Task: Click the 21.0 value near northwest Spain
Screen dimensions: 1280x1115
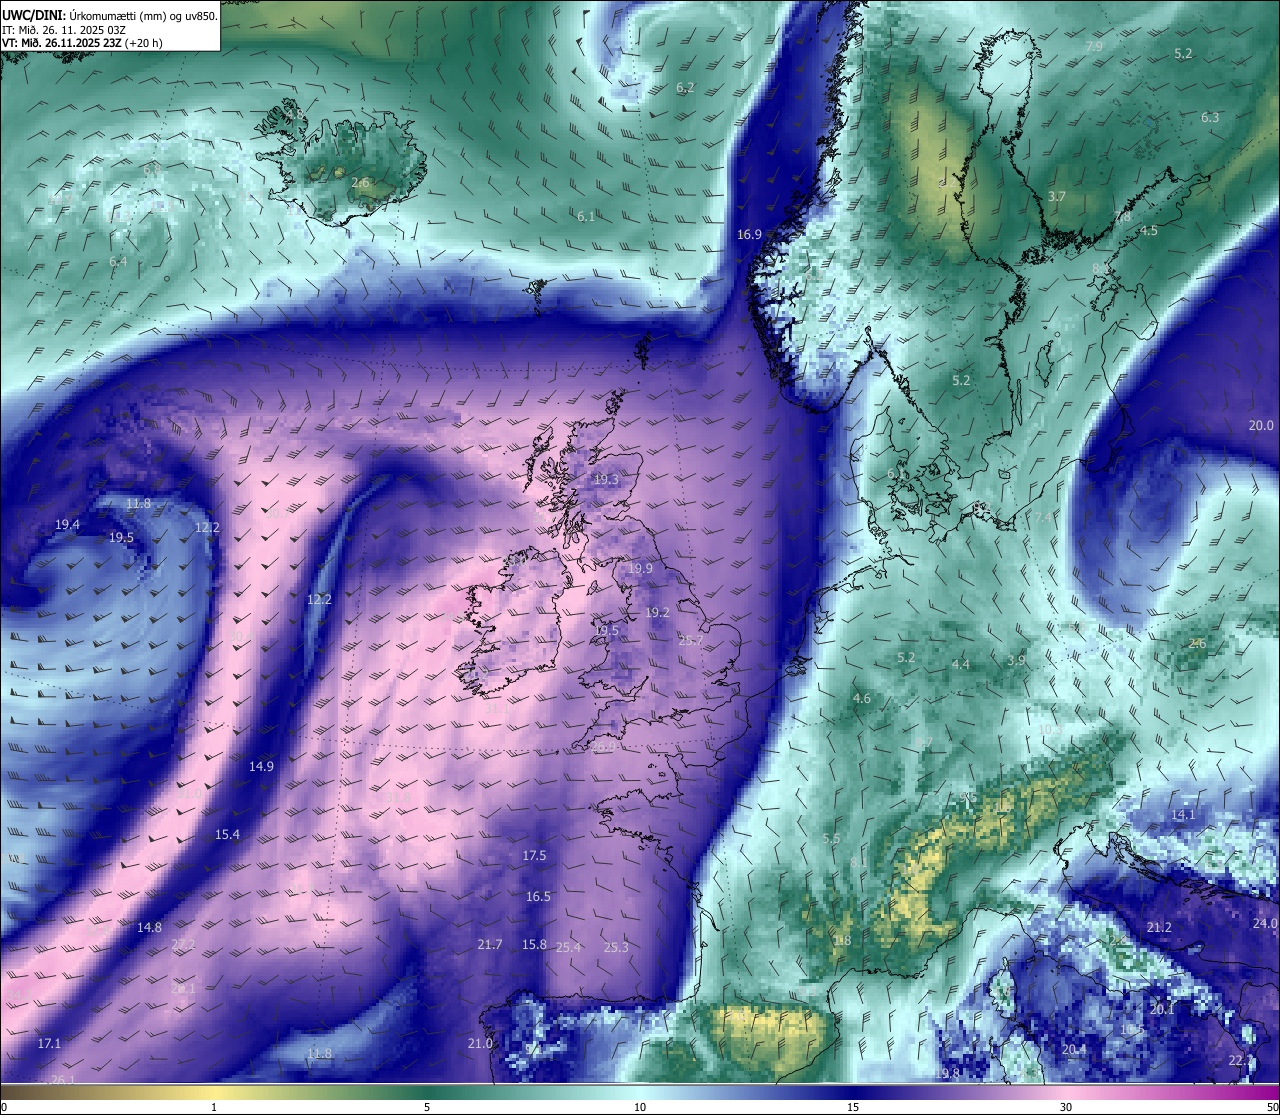Action: click(x=480, y=1044)
